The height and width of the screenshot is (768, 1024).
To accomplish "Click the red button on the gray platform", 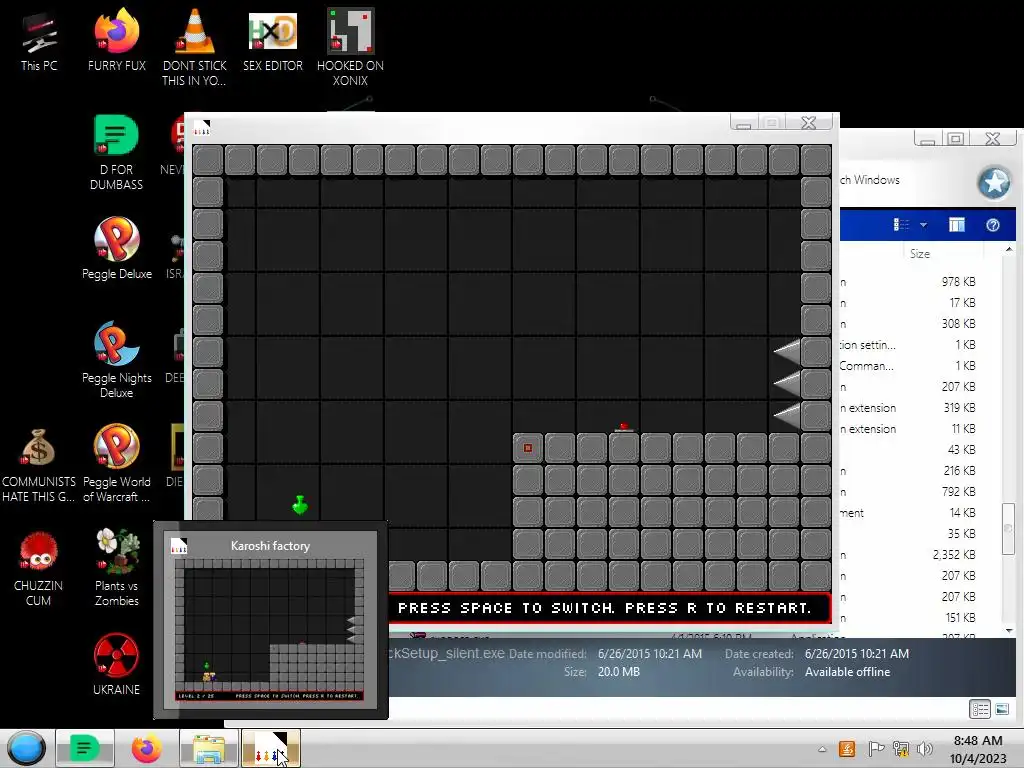I will 624,427.
